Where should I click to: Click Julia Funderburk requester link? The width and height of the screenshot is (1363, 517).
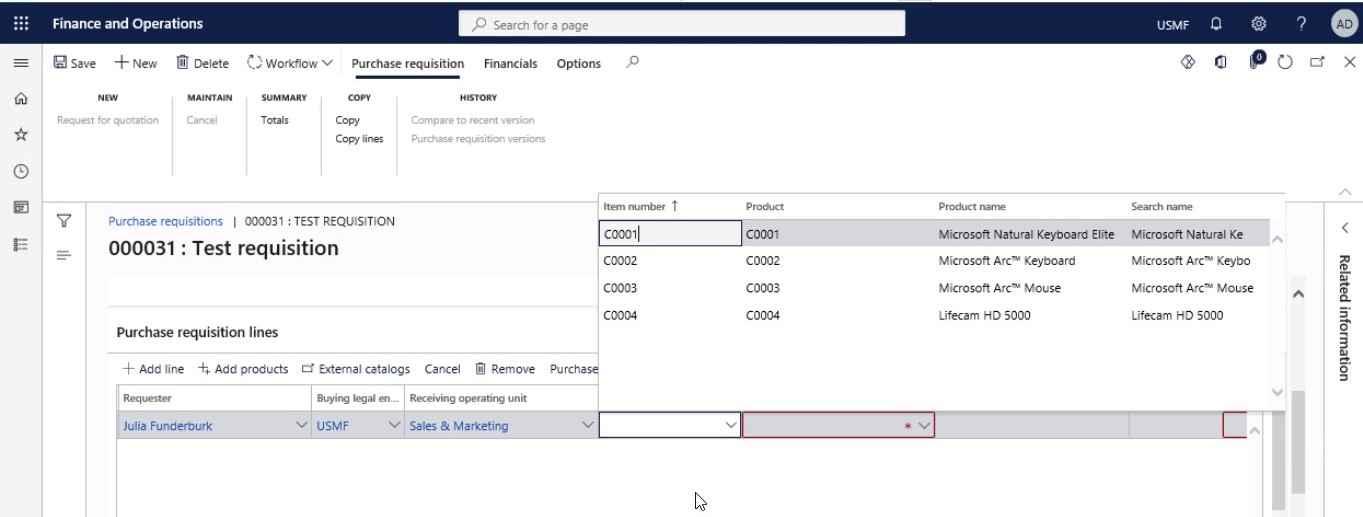167,426
